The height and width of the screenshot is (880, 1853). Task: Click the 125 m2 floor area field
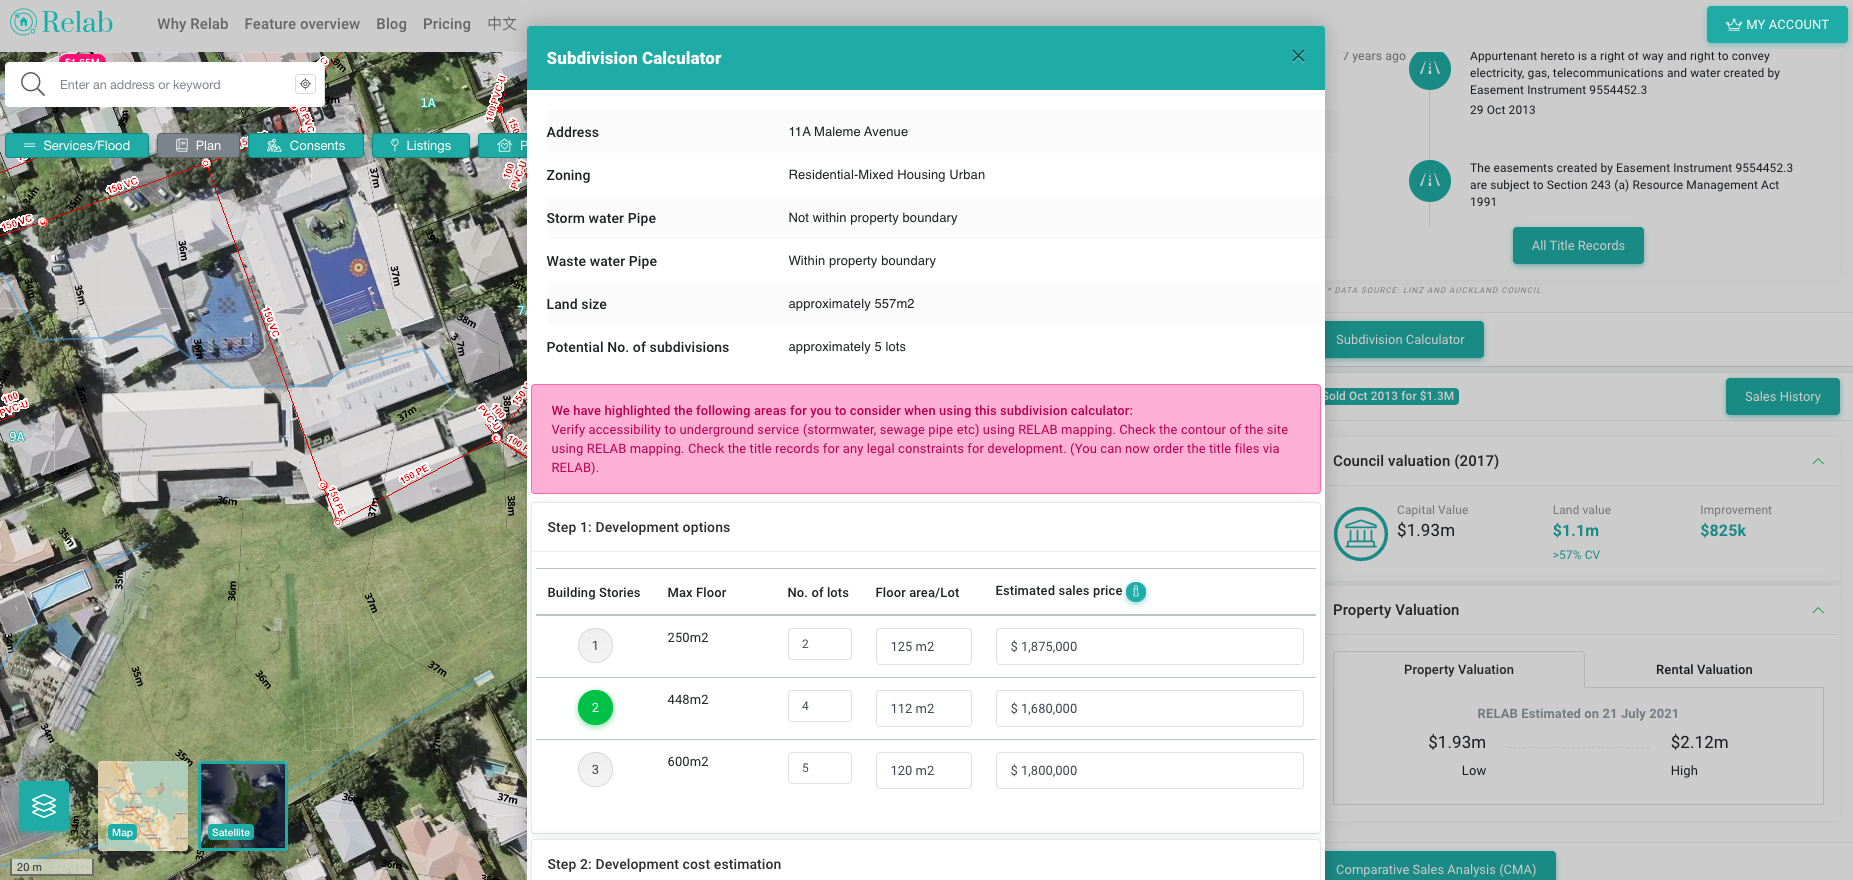924,646
